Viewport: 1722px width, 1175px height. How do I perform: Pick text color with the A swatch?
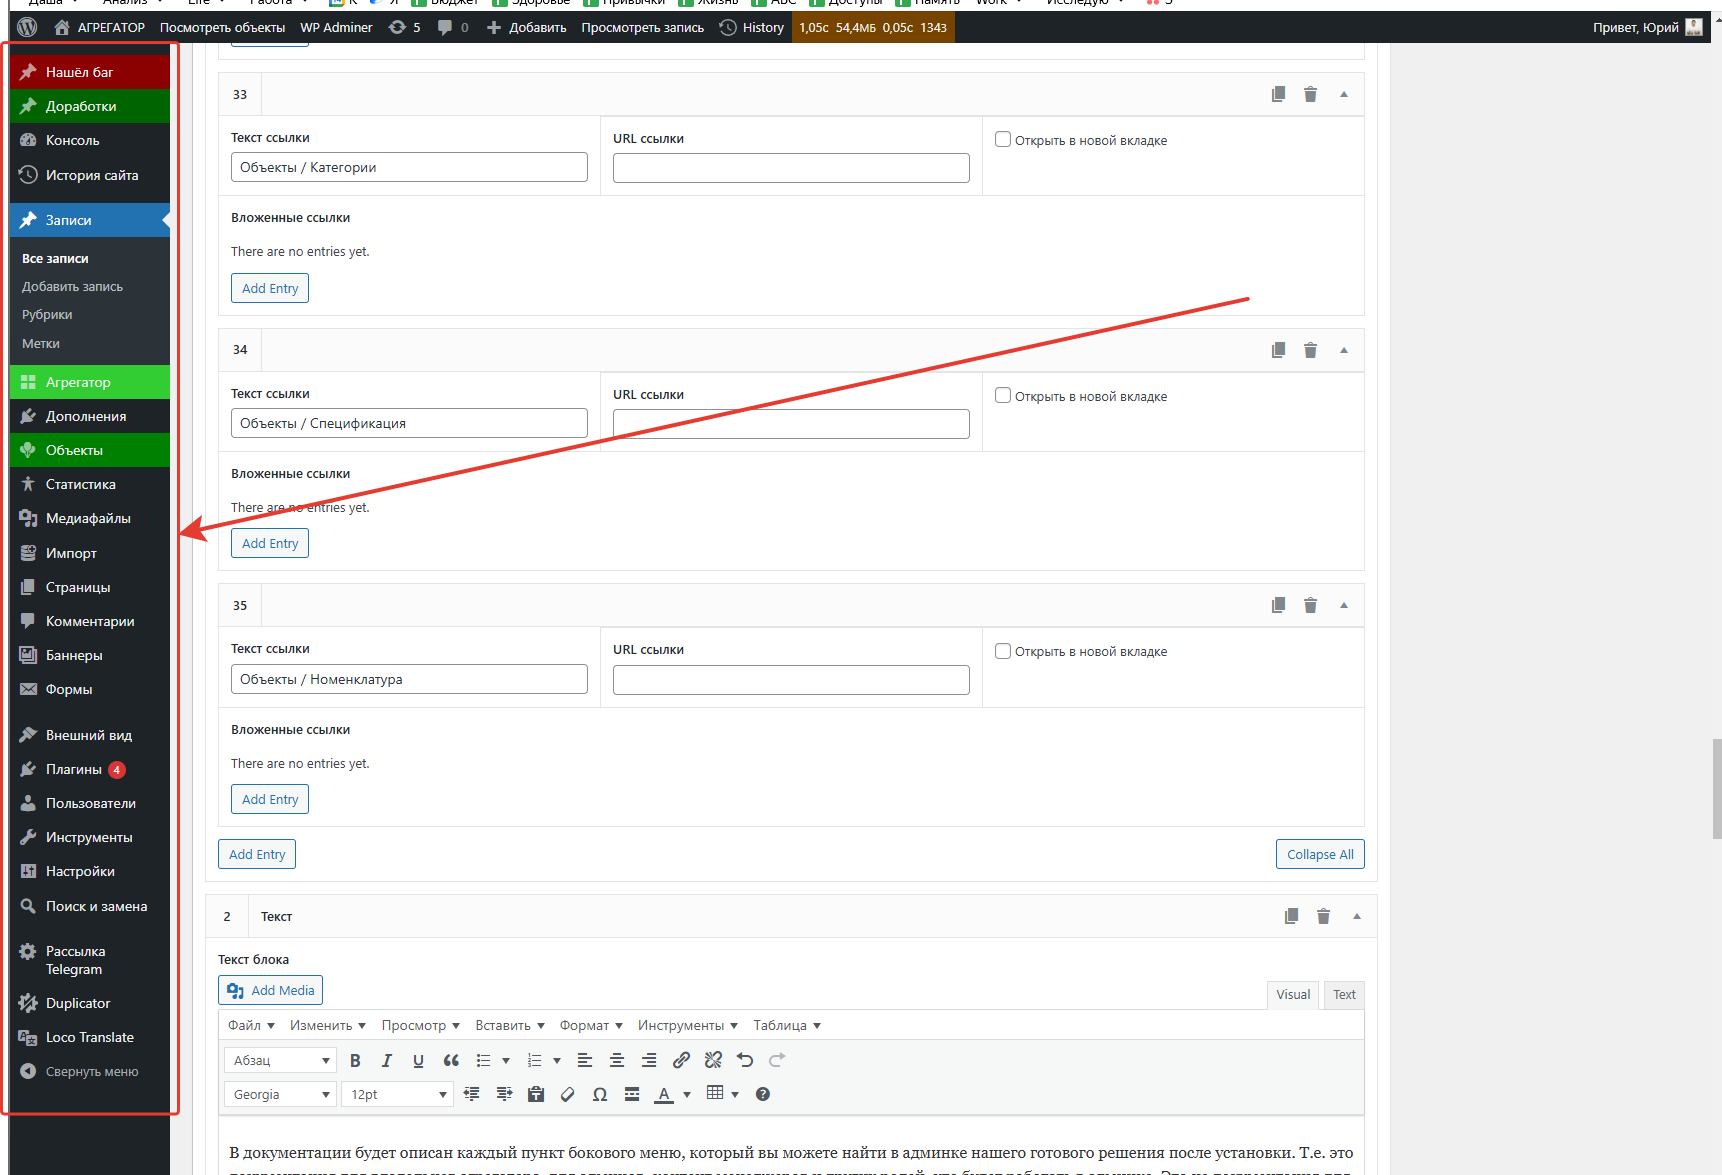(x=664, y=1094)
